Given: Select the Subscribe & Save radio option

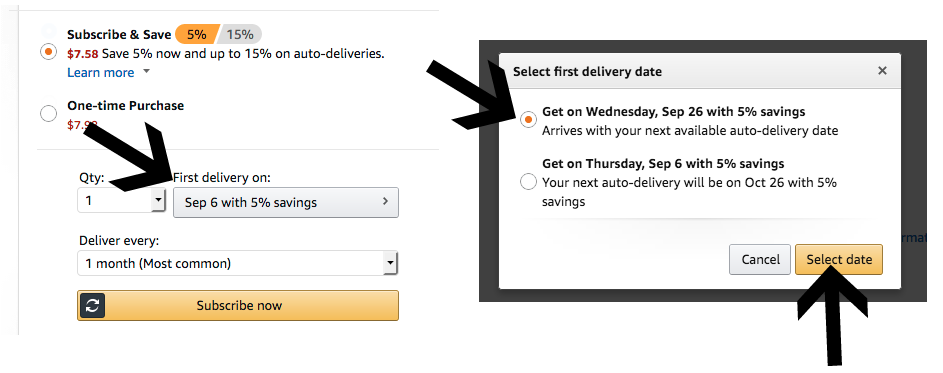Looking at the screenshot, I should (x=49, y=52).
